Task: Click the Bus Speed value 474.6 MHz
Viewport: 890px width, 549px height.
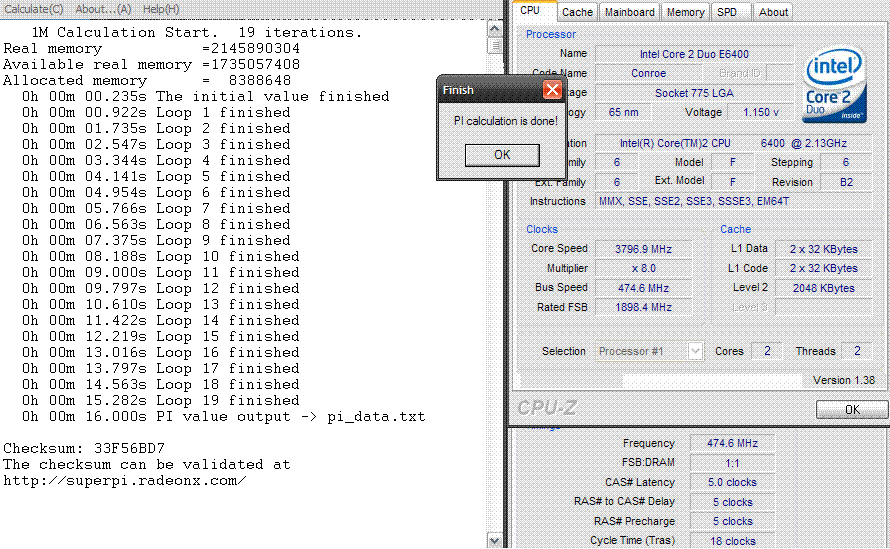Action: pos(643,288)
